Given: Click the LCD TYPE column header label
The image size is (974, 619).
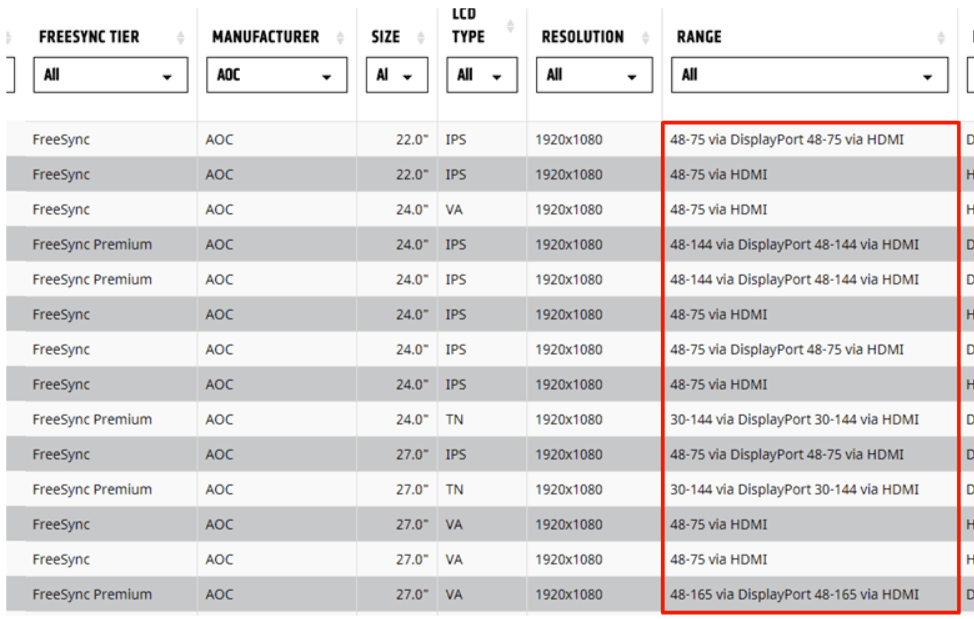Looking at the screenshot, I should 468,25.
